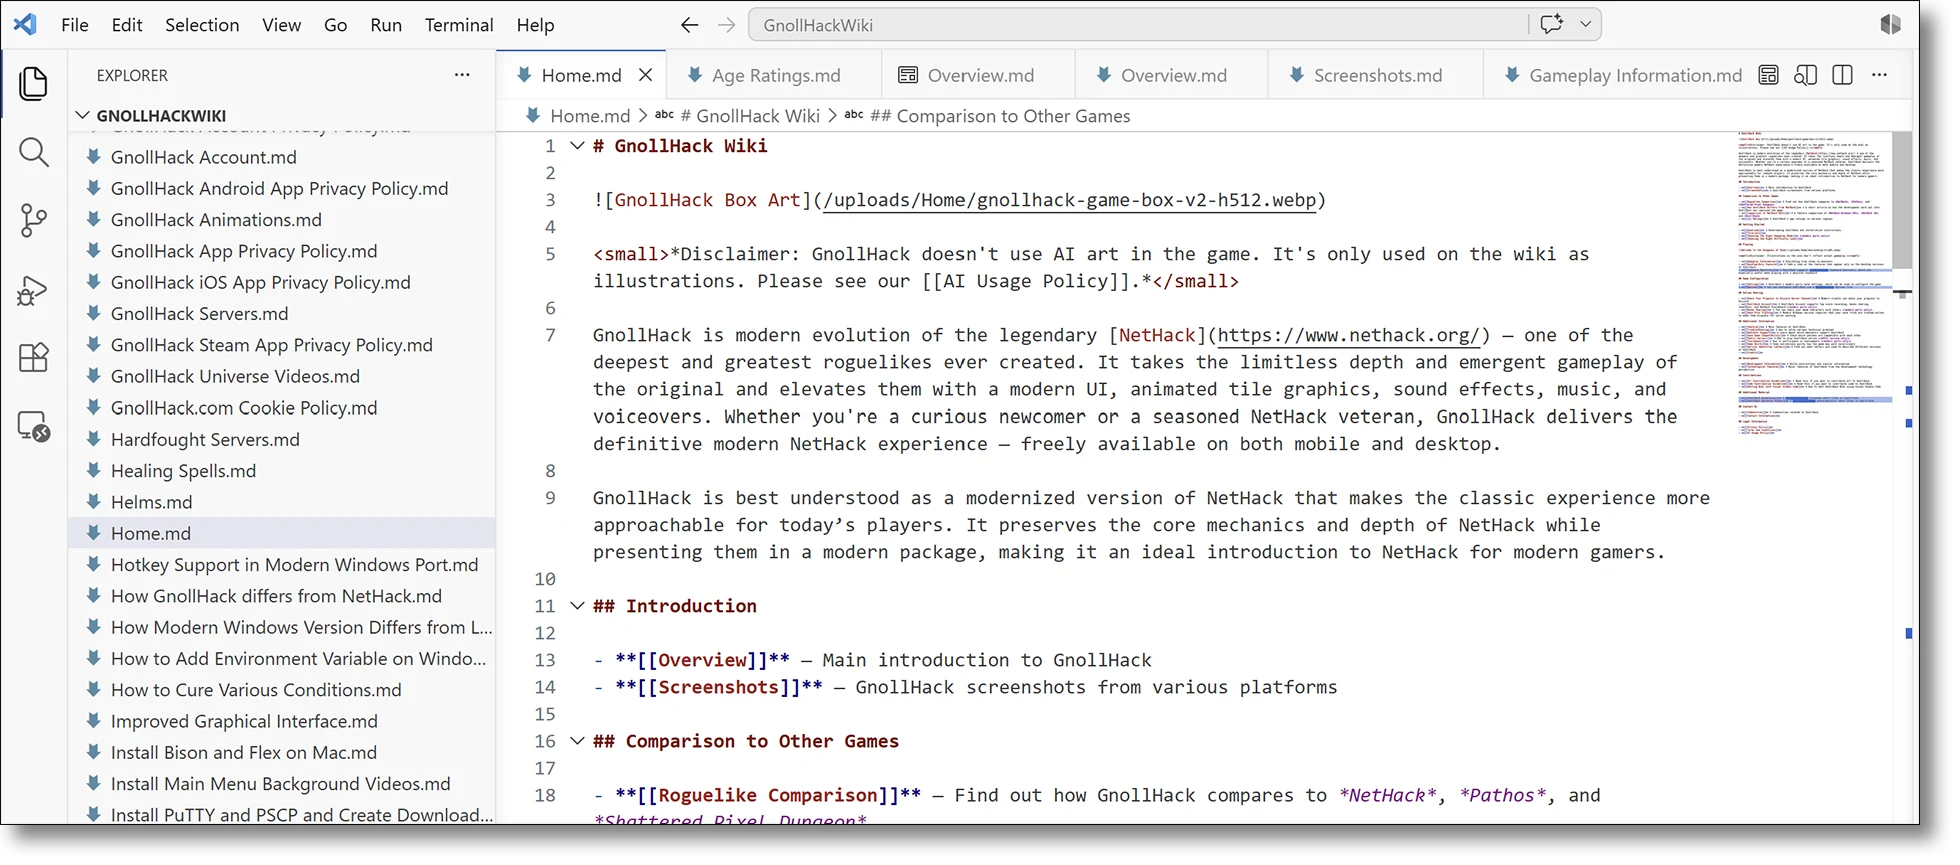Open GnollHack App Privacy Policy.md
The image size is (1960, 865).
(x=244, y=251)
